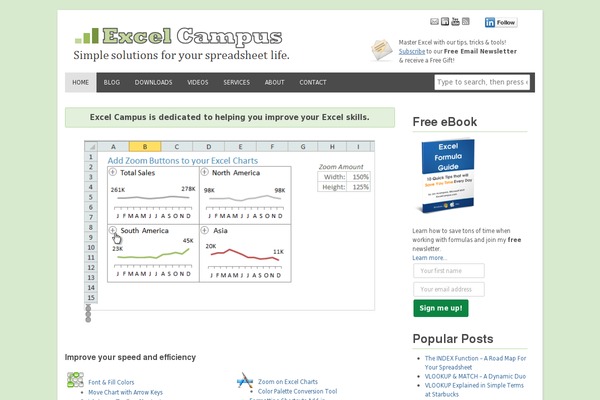Click the Sign me up! button
The height and width of the screenshot is (400, 600).
pos(441,308)
